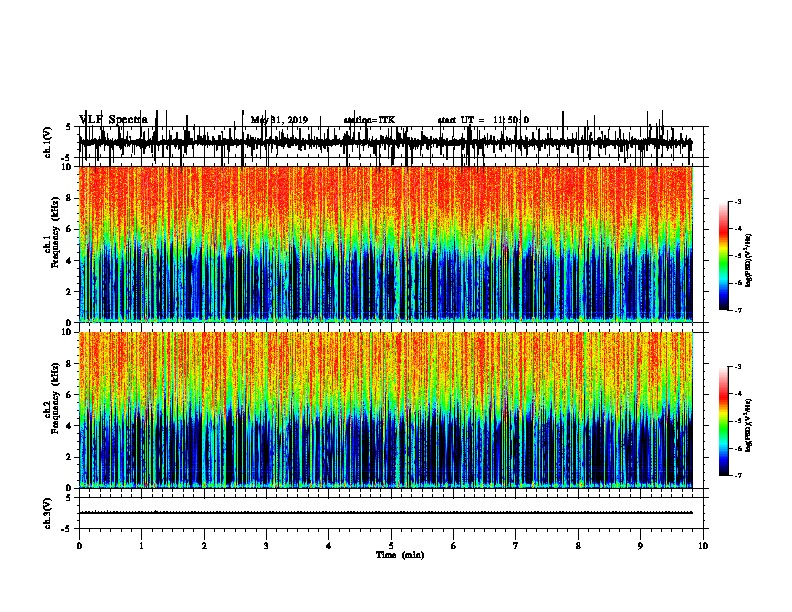Click the "ch.1(V)" vertical axis label
The height and width of the screenshot is (612, 792).
[x=48, y=142]
